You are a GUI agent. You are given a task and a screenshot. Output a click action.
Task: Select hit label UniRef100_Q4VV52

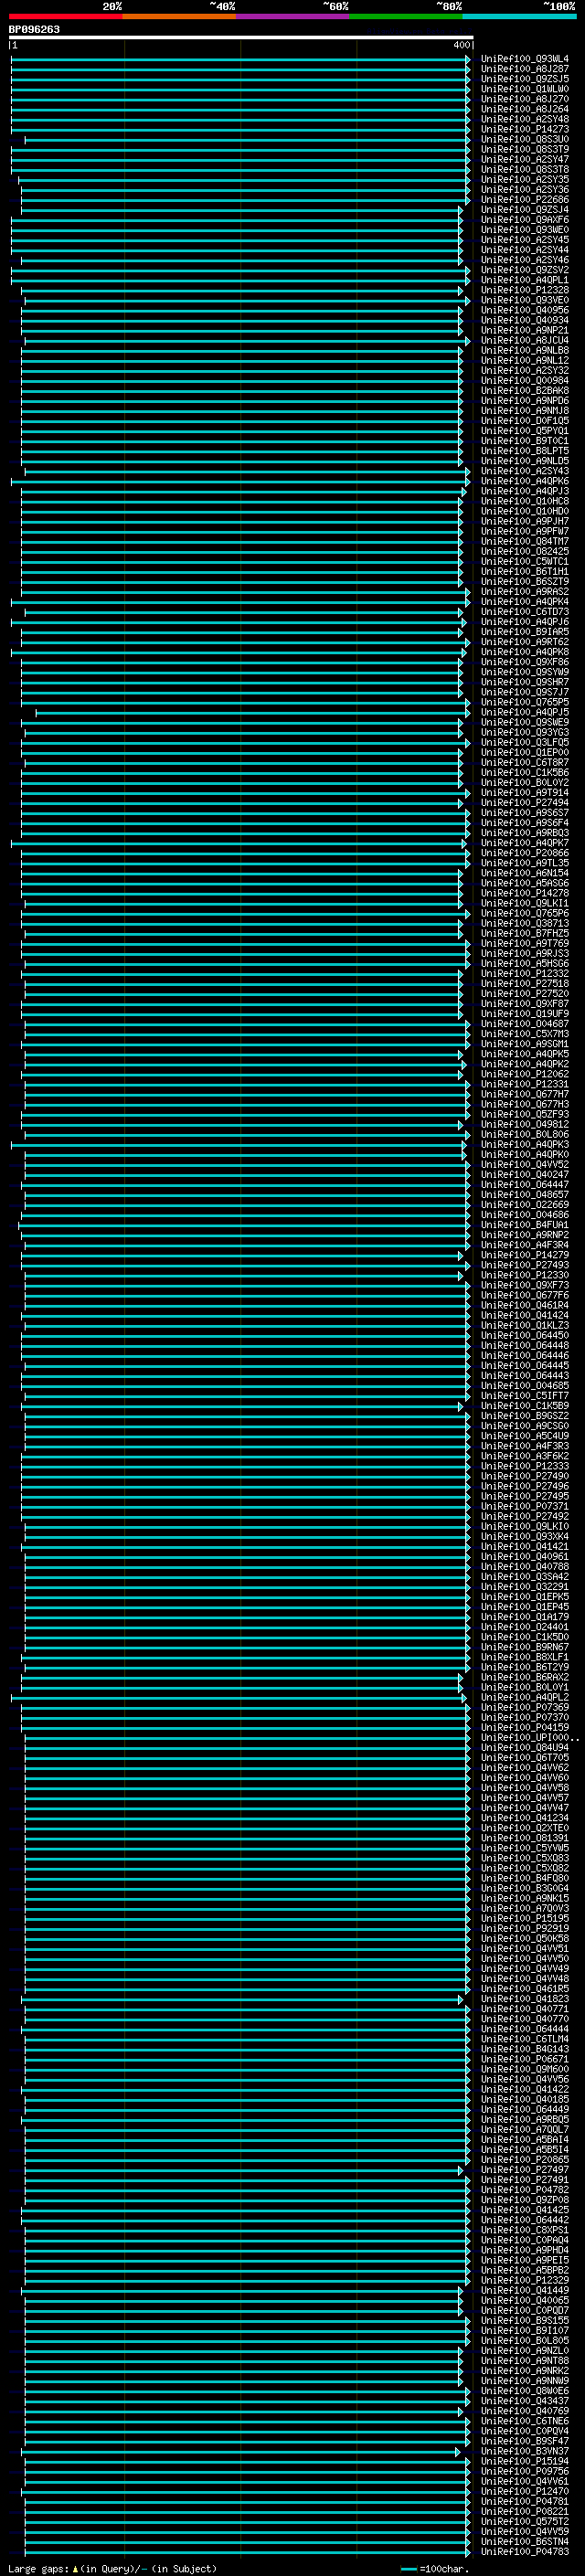tap(525, 1165)
